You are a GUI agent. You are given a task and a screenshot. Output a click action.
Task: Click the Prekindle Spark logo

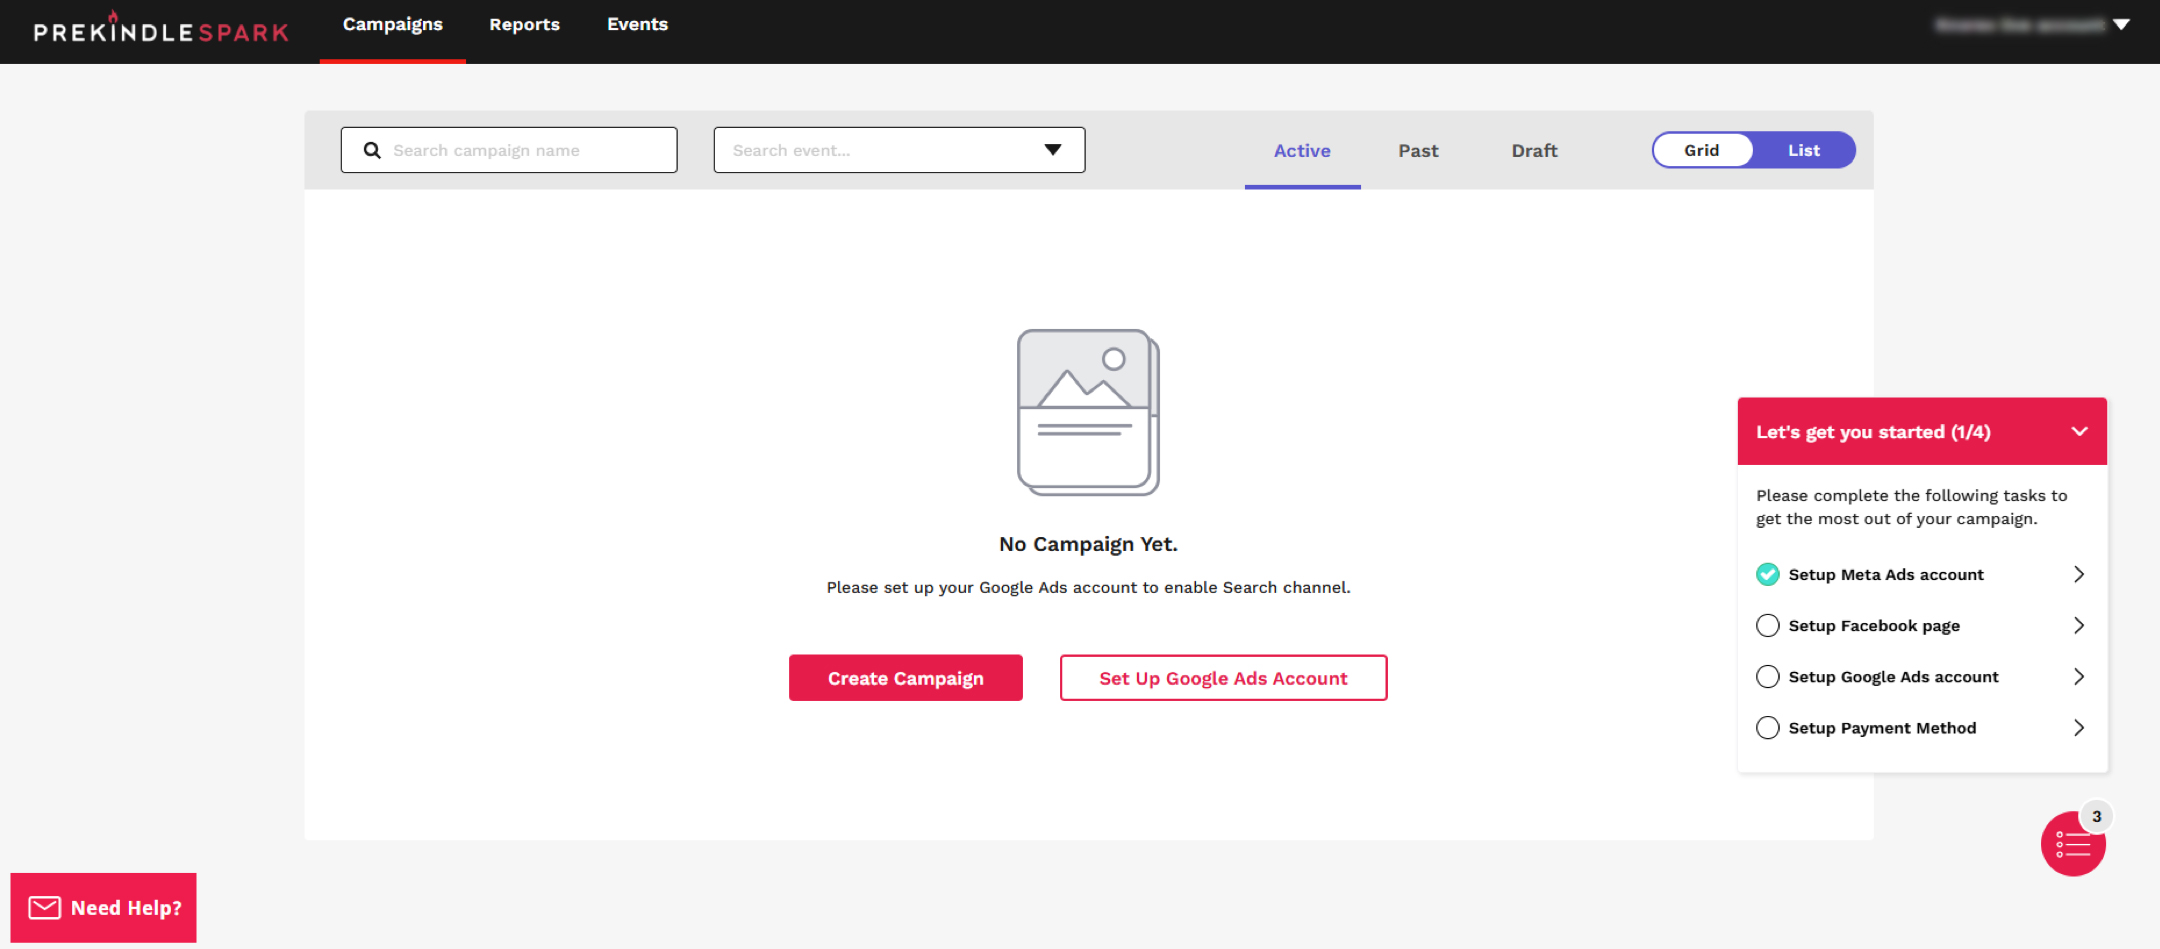(x=160, y=30)
